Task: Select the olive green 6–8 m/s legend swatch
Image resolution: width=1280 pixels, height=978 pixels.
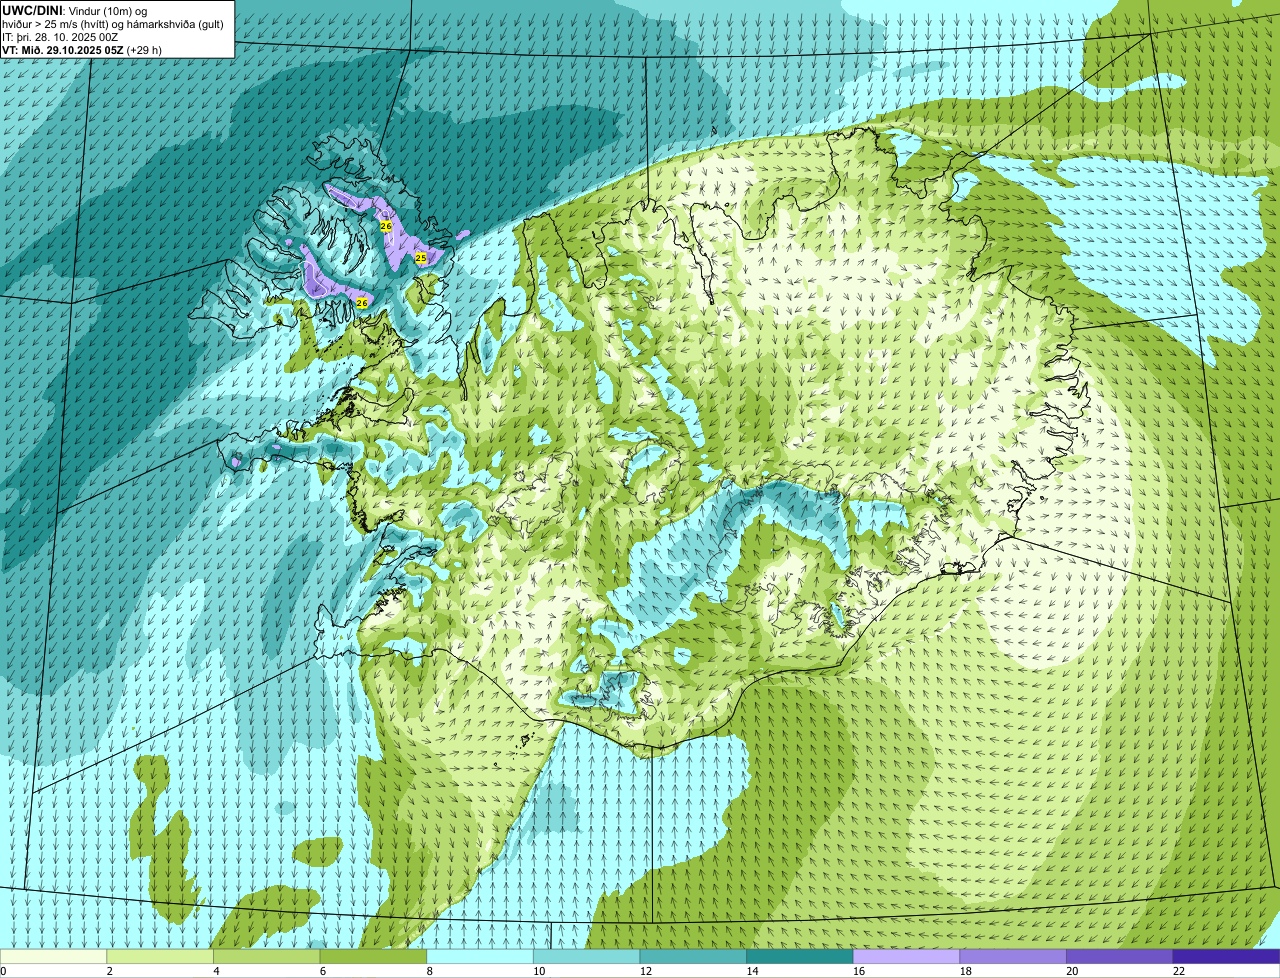Action: click(x=373, y=956)
